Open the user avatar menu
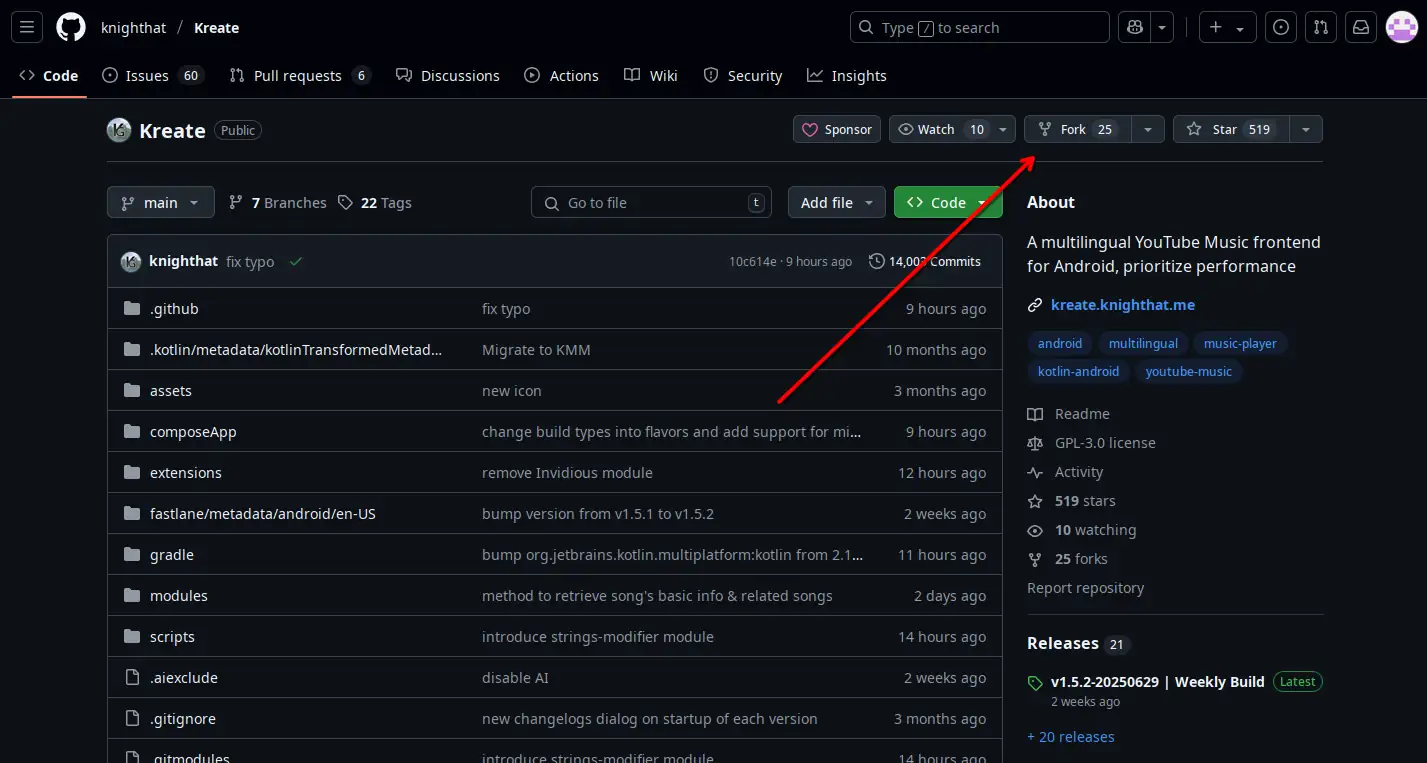The image size is (1427, 763). pos(1401,28)
